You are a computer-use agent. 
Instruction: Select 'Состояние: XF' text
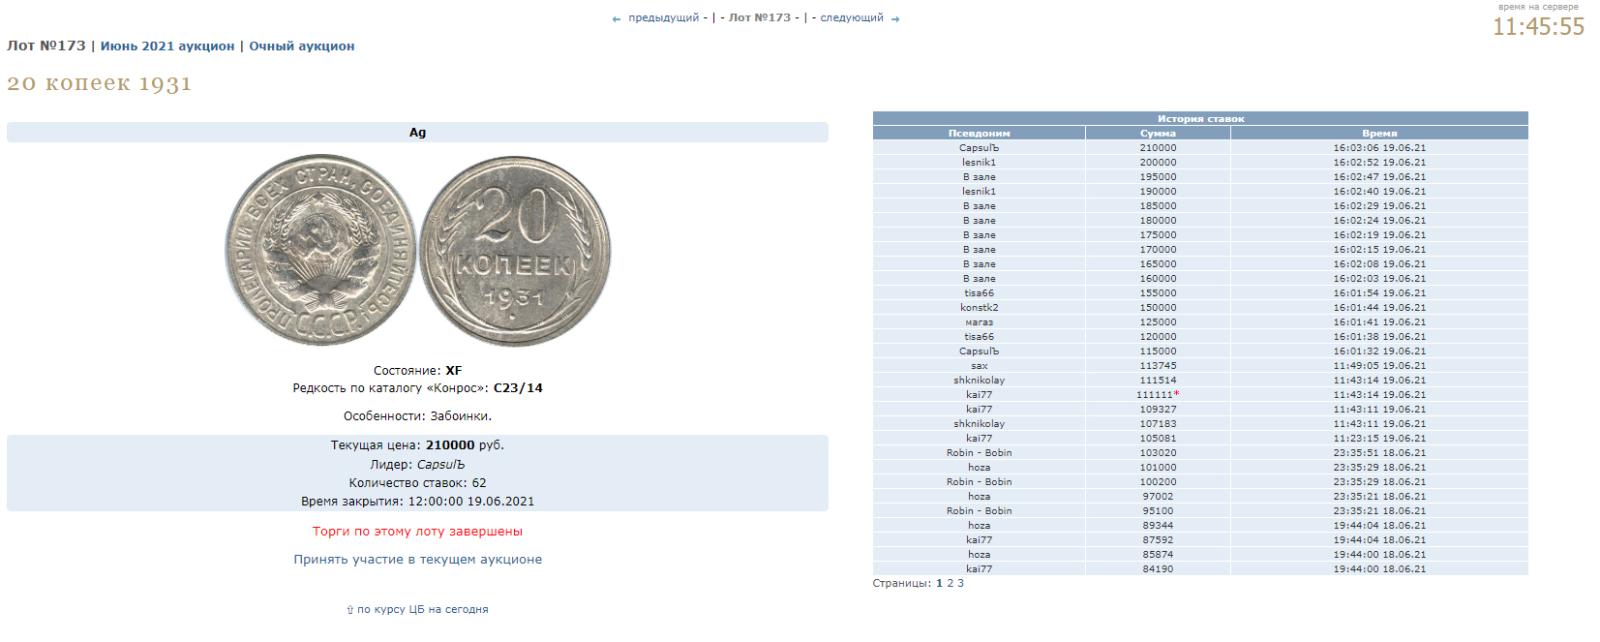pos(418,370)
